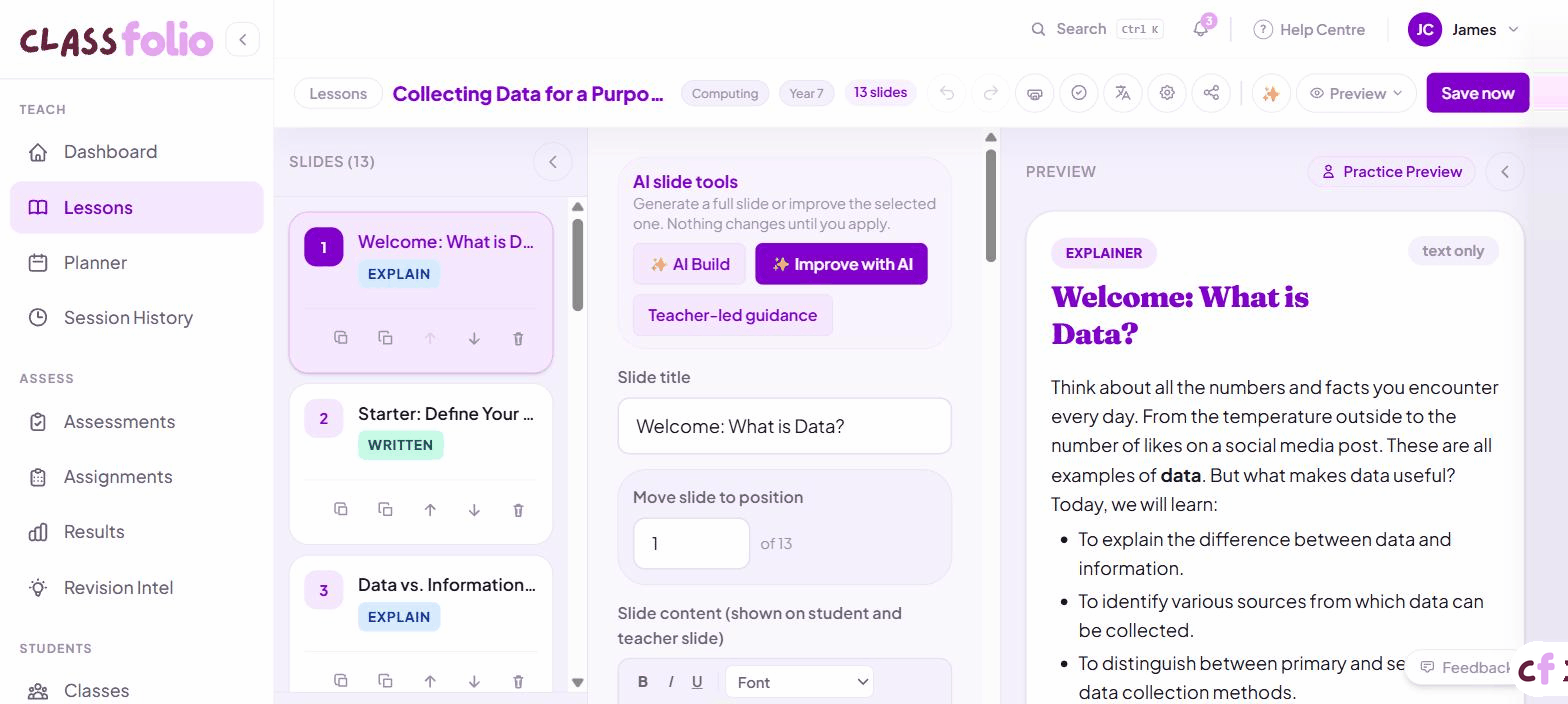Collapse the preview panel chevron

(1505, 172)
